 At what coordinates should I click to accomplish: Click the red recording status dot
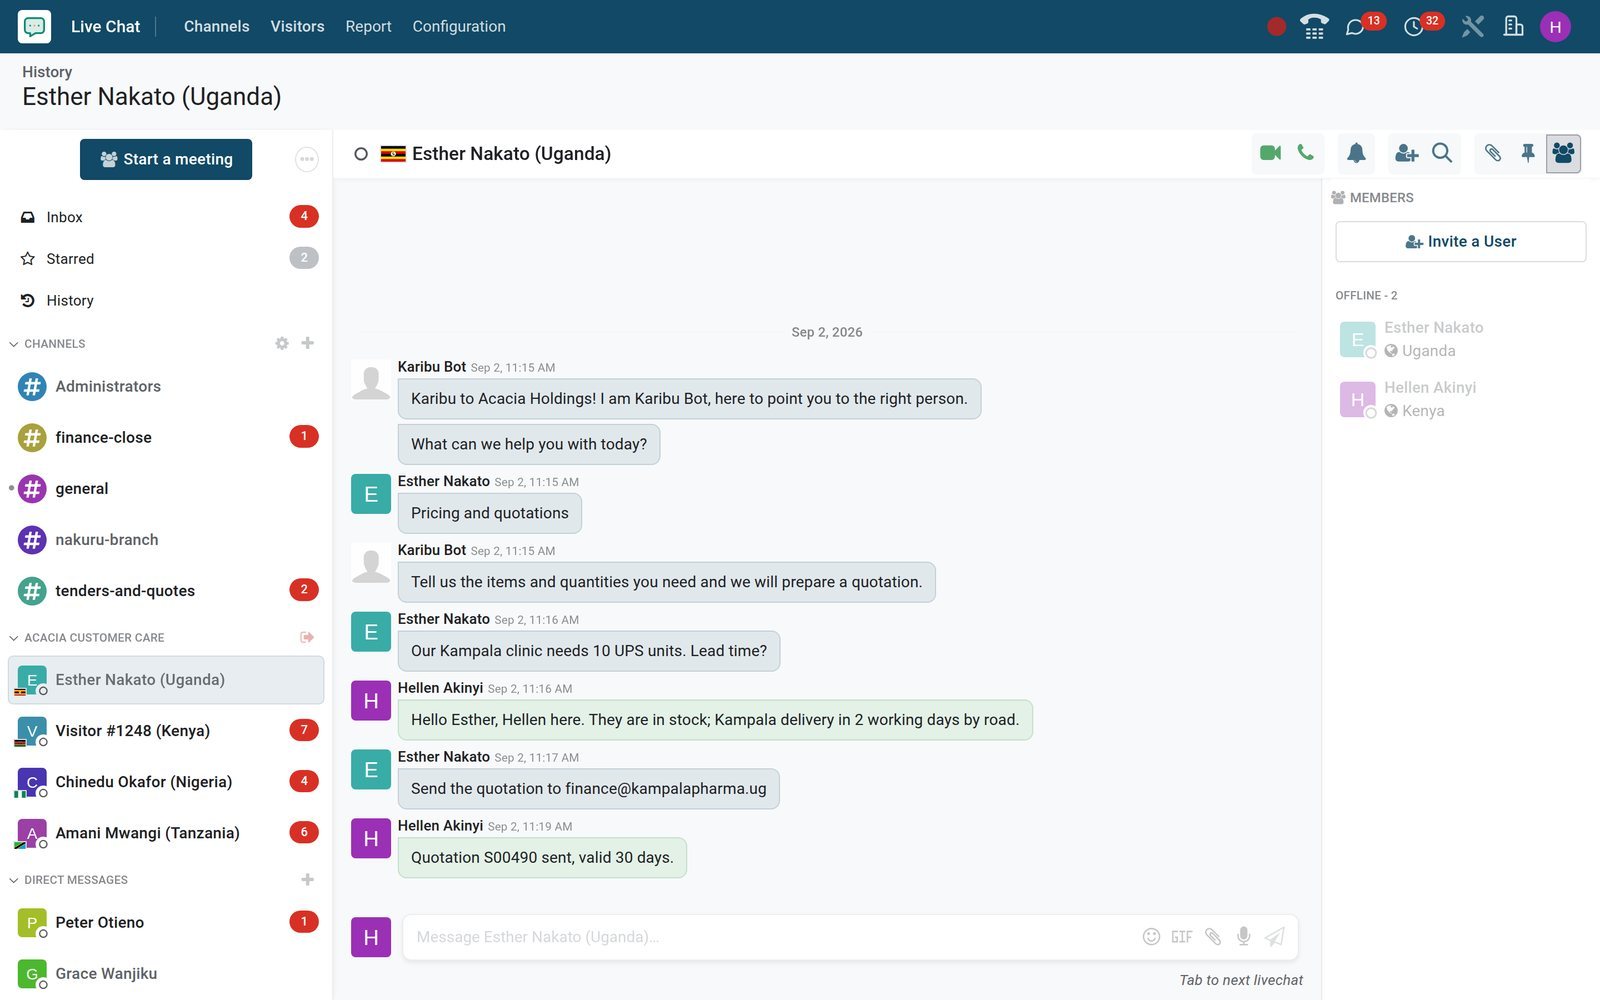coord(1276,27)
